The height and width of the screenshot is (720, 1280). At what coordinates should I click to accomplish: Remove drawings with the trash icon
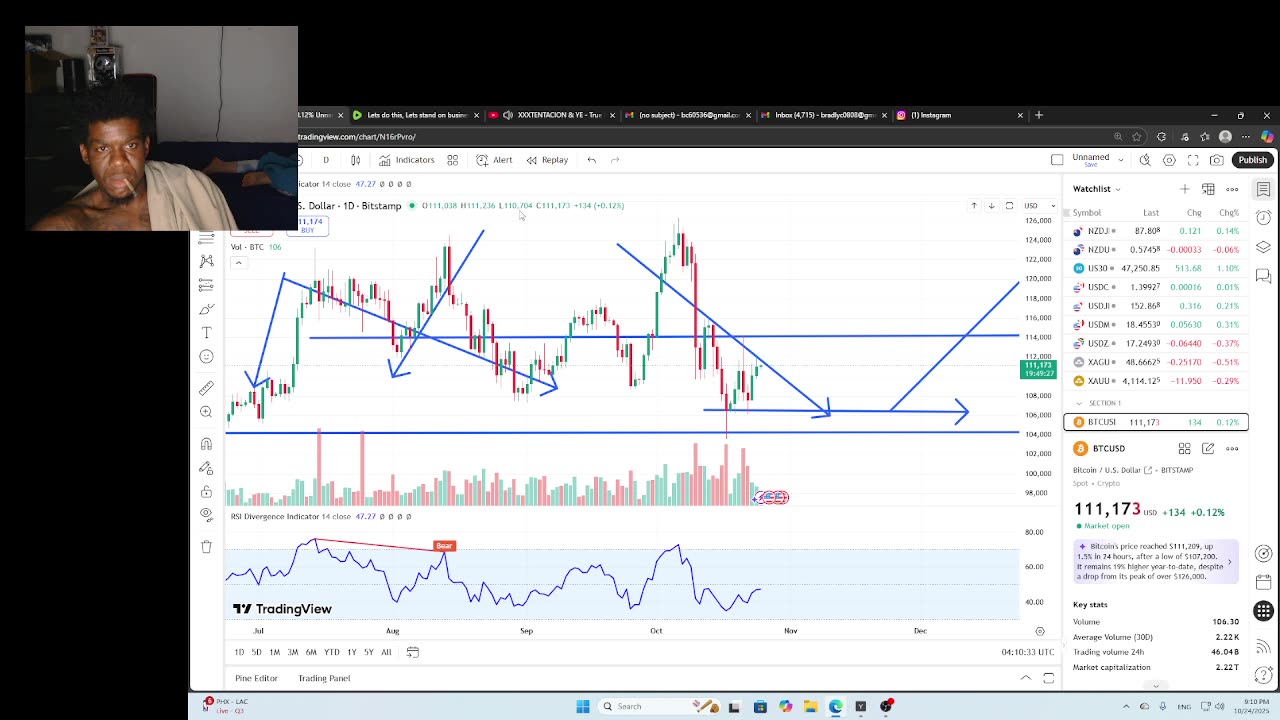206,547
